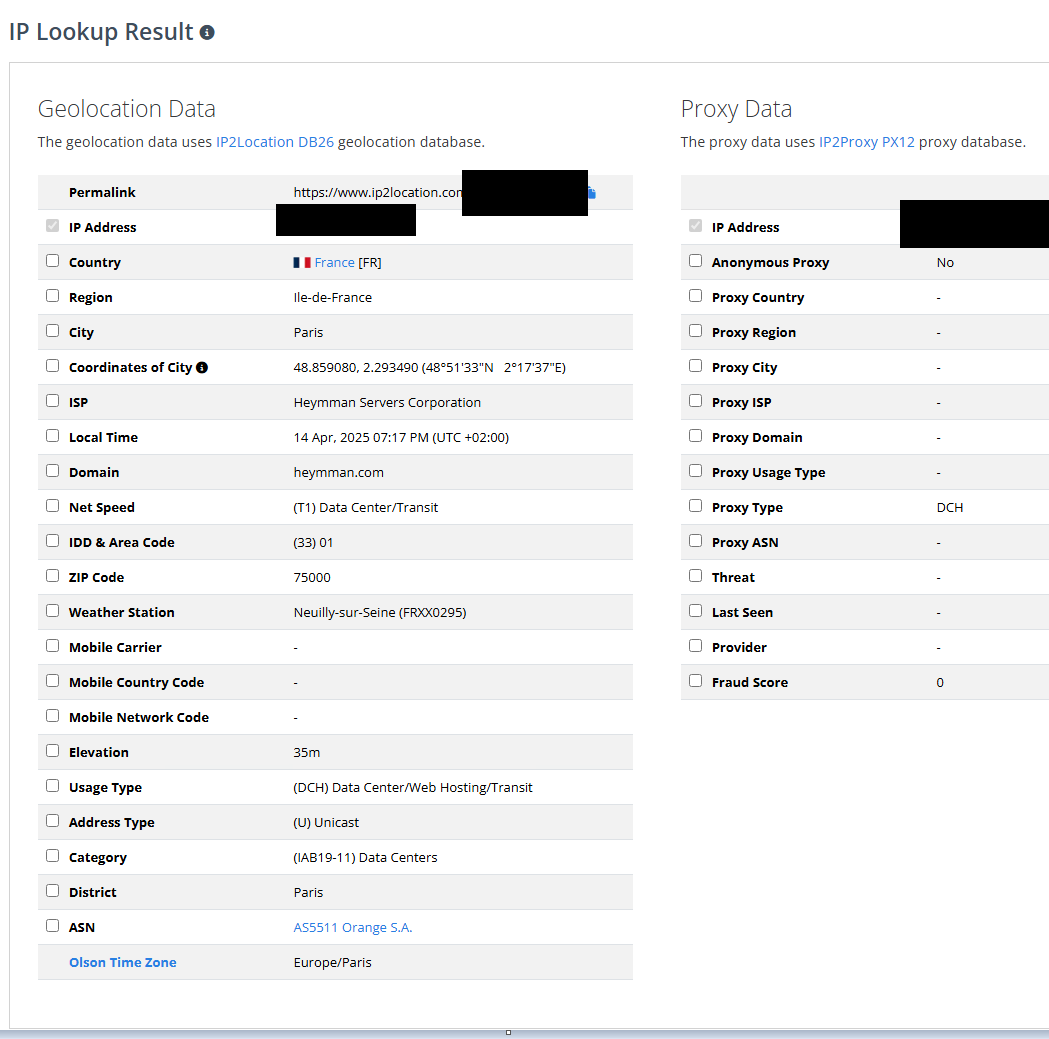Click the permalink URL text

point(377,193)
